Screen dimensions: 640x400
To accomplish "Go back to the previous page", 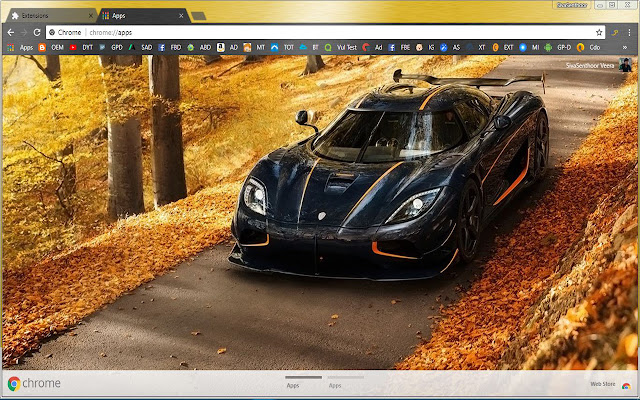I will click(11, 32).
